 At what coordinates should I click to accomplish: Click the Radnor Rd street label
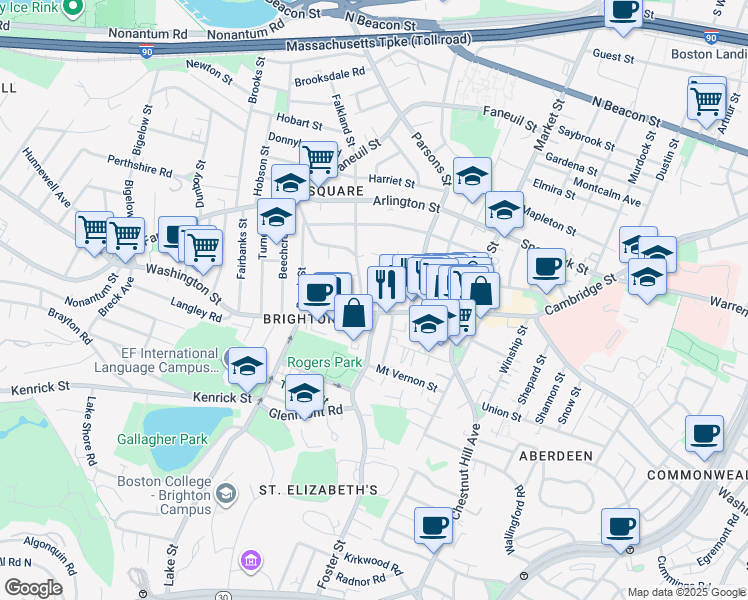click(361, 580)
